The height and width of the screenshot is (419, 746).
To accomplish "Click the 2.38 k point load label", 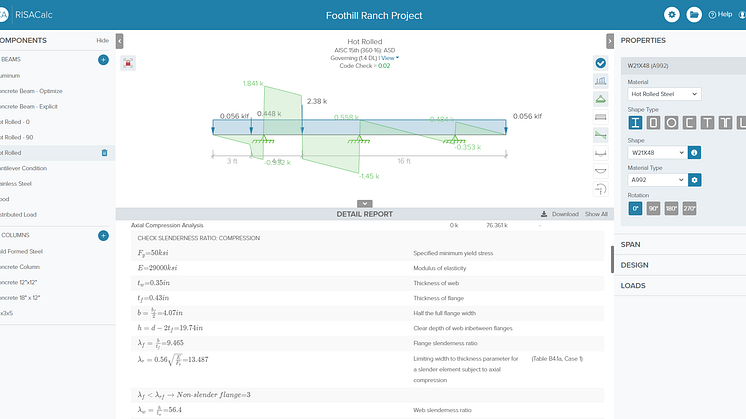I will pos(317,101).
